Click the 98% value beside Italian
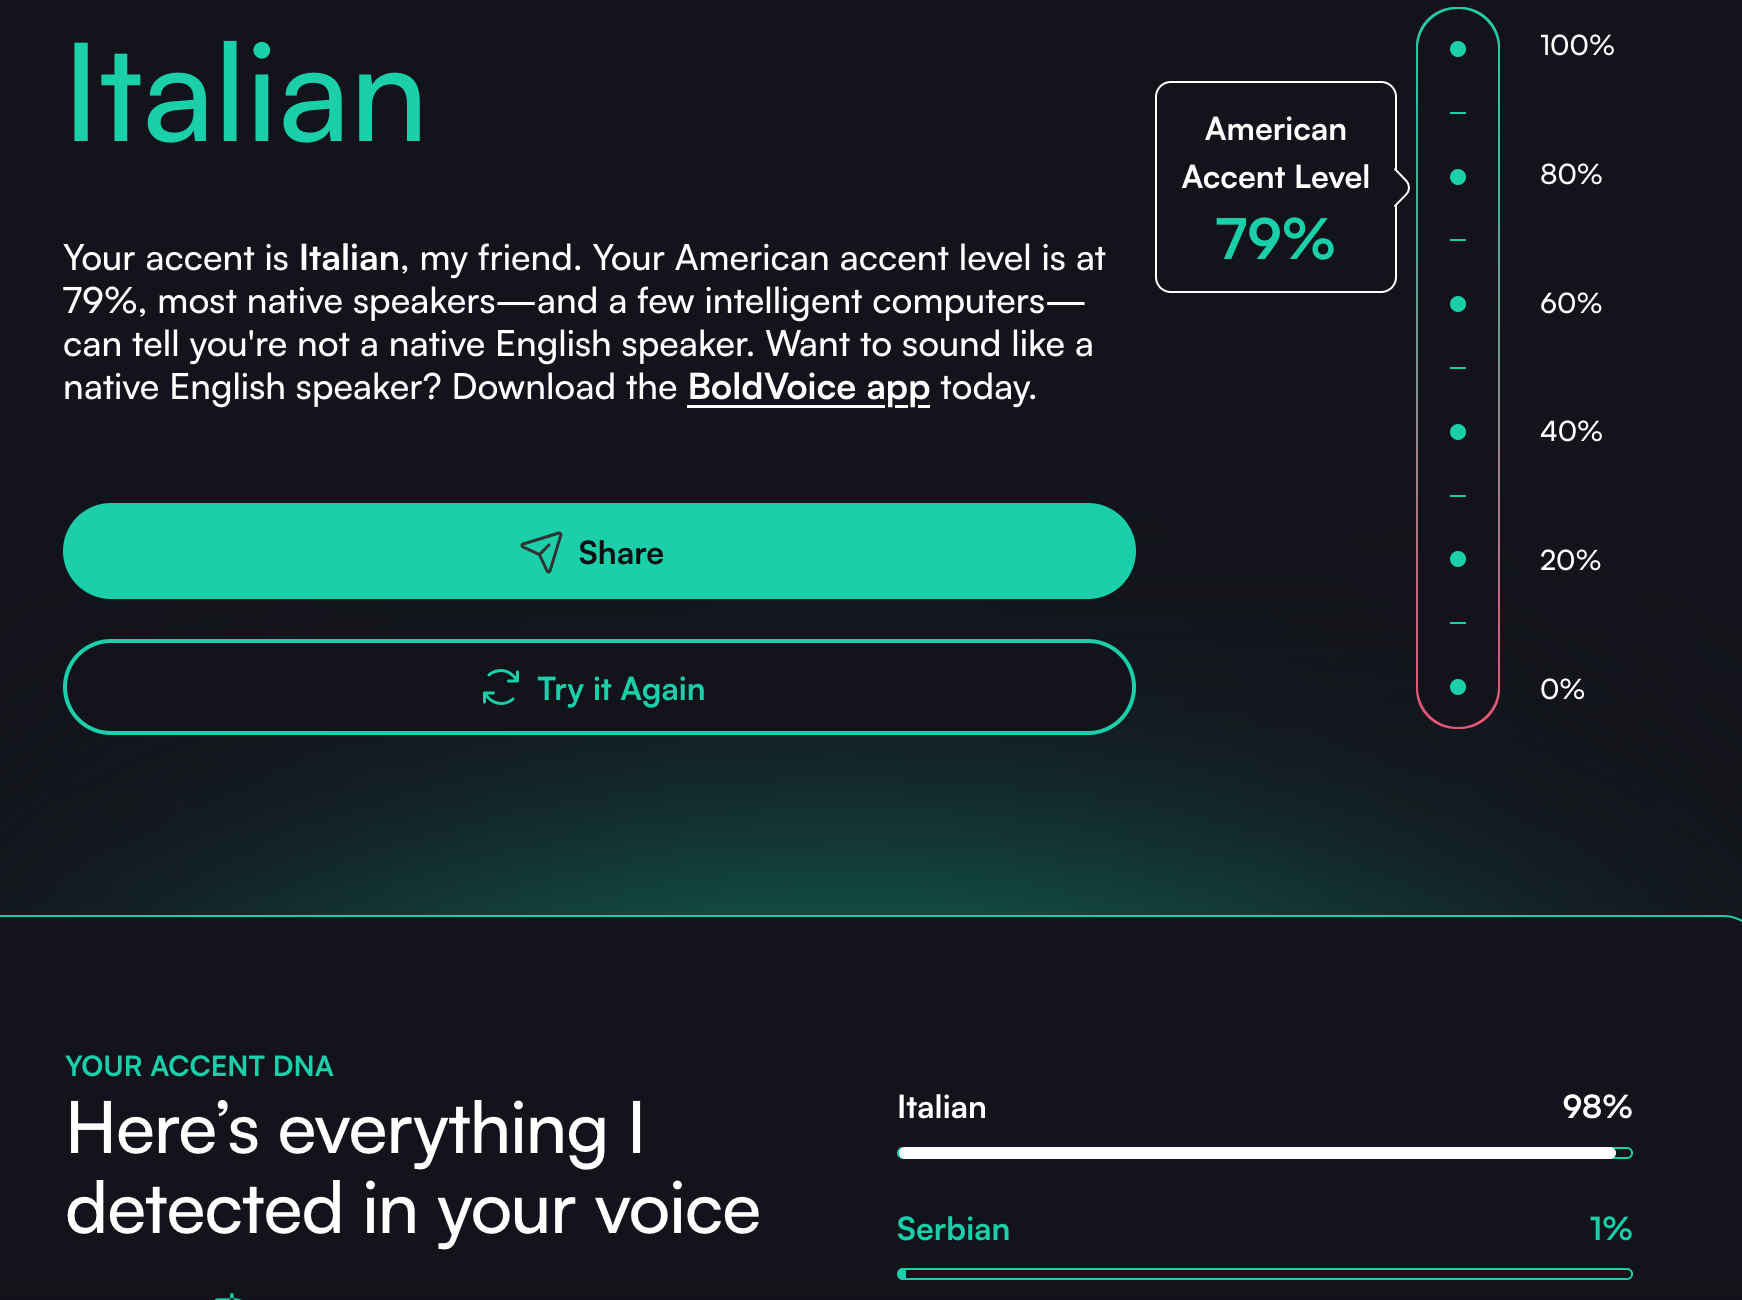Viewport: 1742px width, 1300px height. (1596, 1107)
